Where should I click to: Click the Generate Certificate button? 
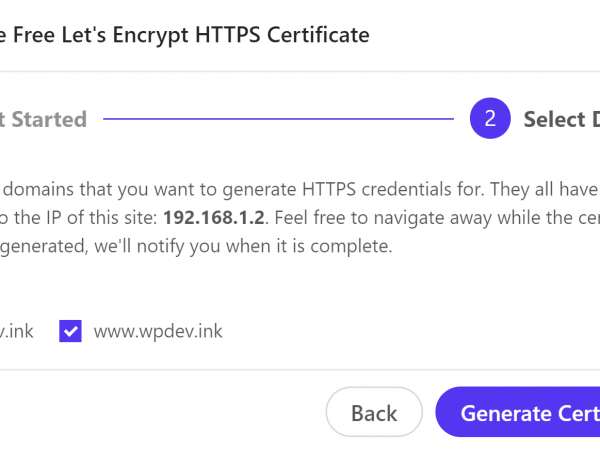[x=520, y=413]
